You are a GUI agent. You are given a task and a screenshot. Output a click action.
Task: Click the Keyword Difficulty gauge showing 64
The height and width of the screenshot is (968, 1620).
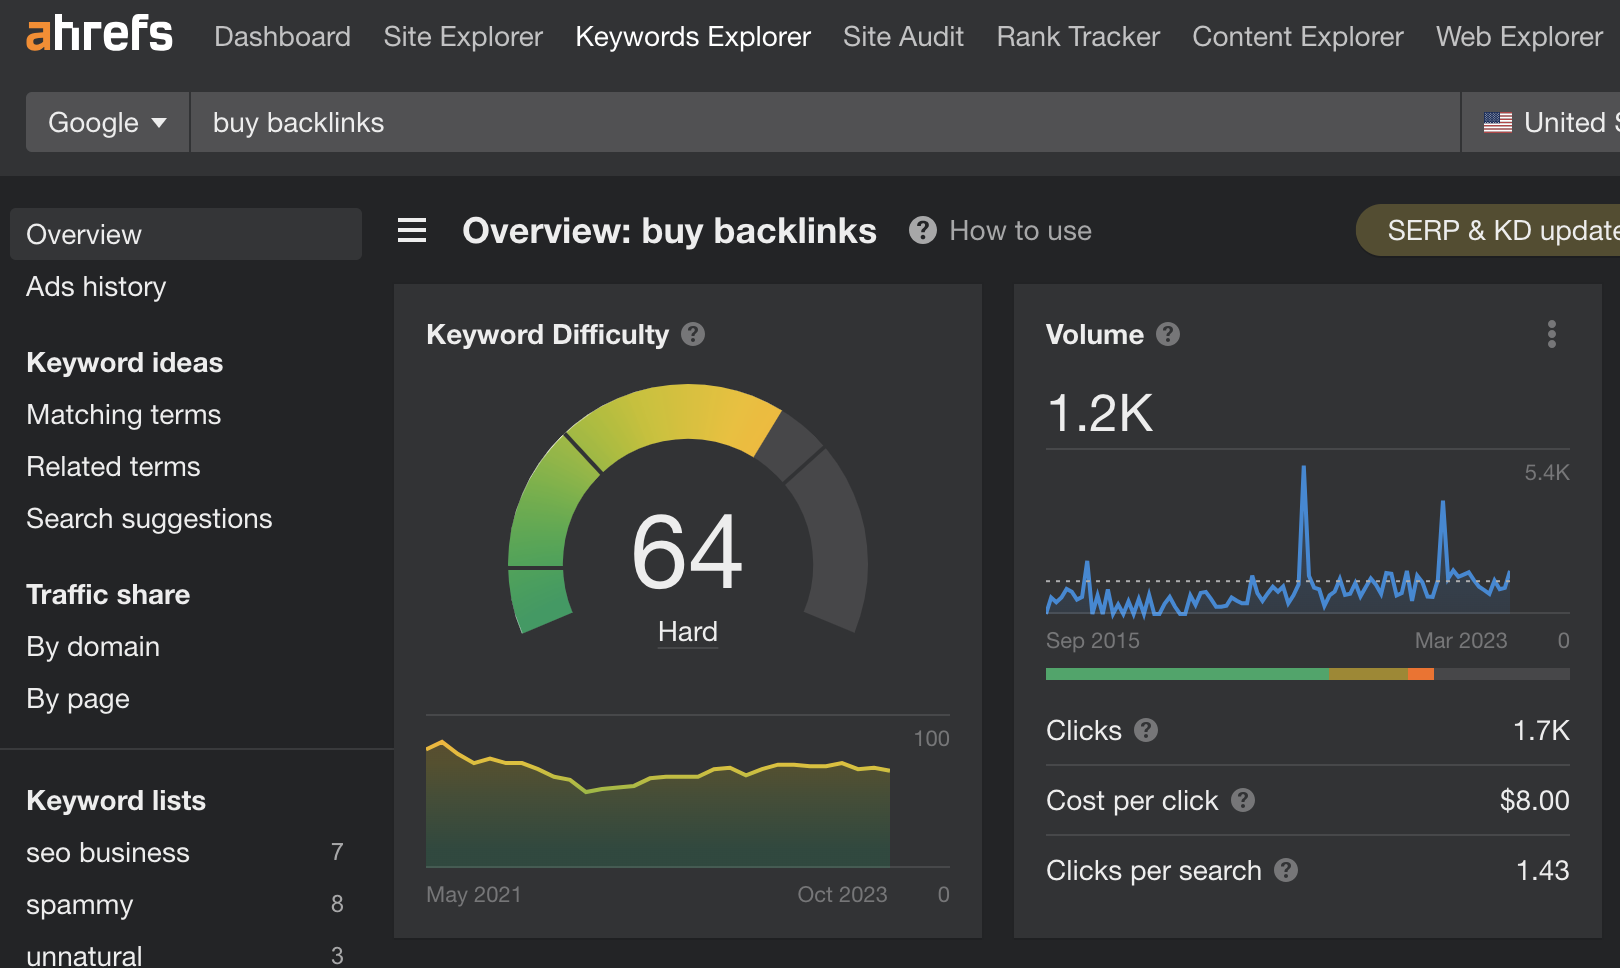click(x=688, y=510)
